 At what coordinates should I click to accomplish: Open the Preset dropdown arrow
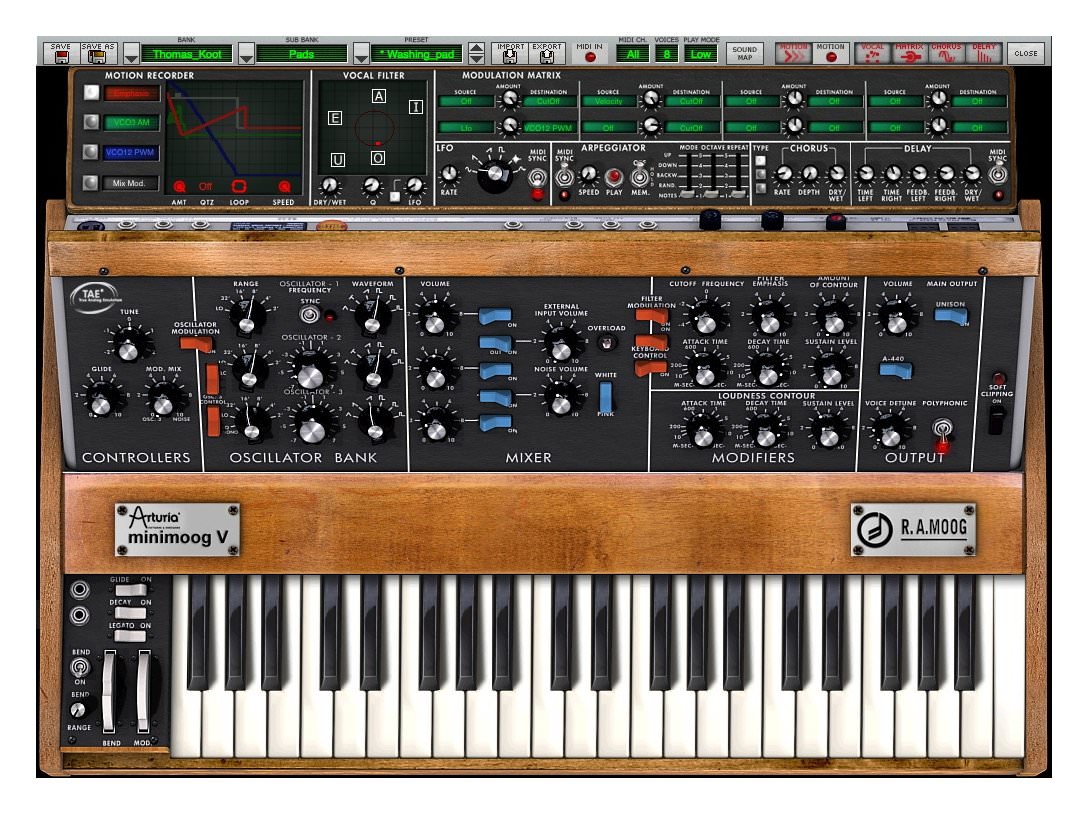pos(361,54)
